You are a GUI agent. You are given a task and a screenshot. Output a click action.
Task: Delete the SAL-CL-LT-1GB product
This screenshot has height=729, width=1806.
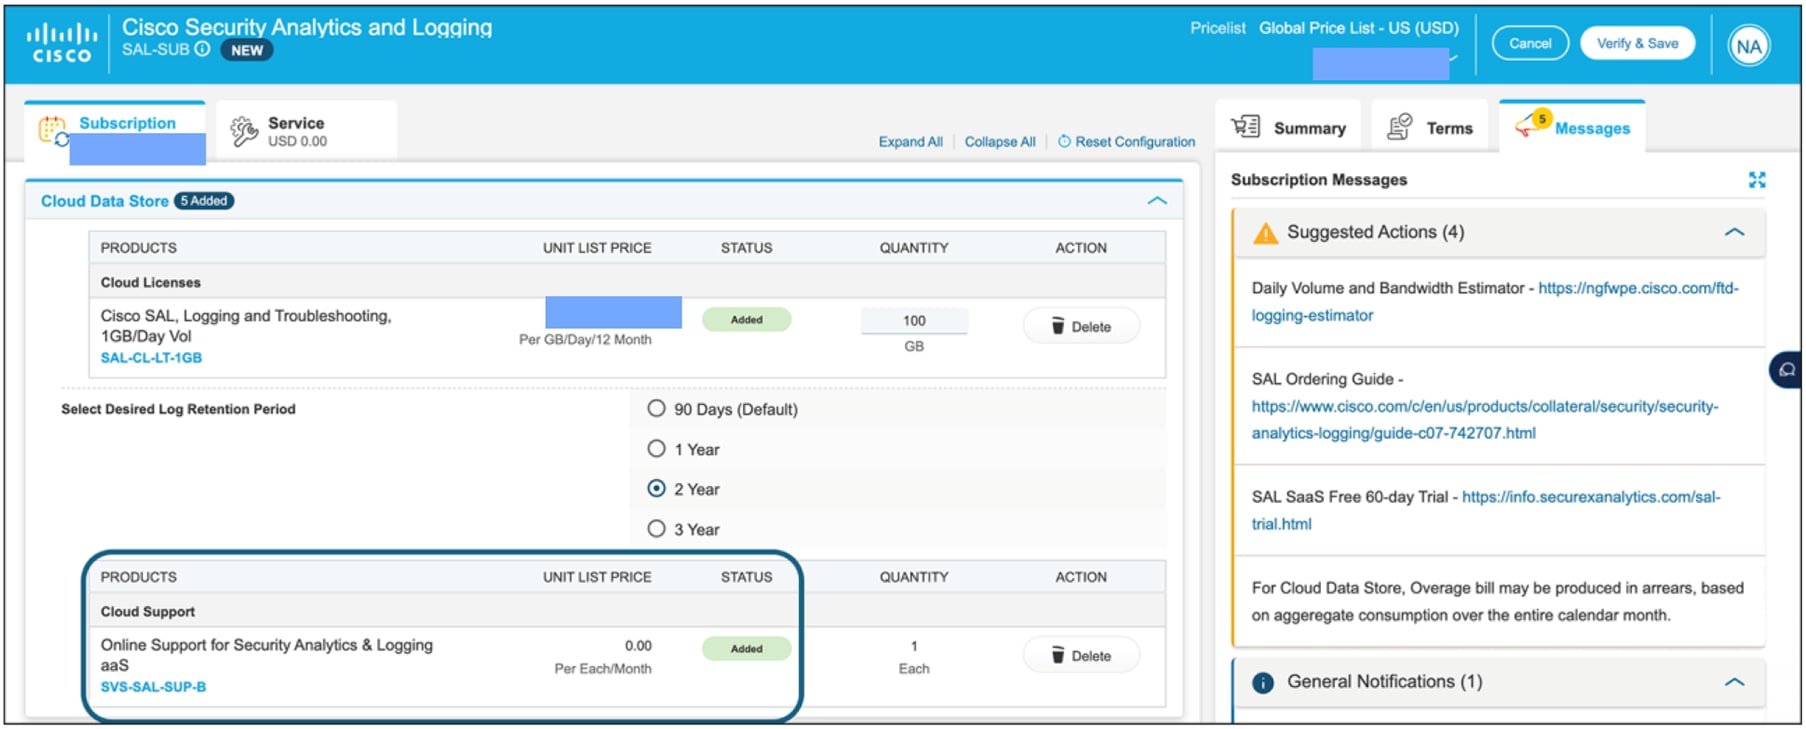coord(1081,327)
